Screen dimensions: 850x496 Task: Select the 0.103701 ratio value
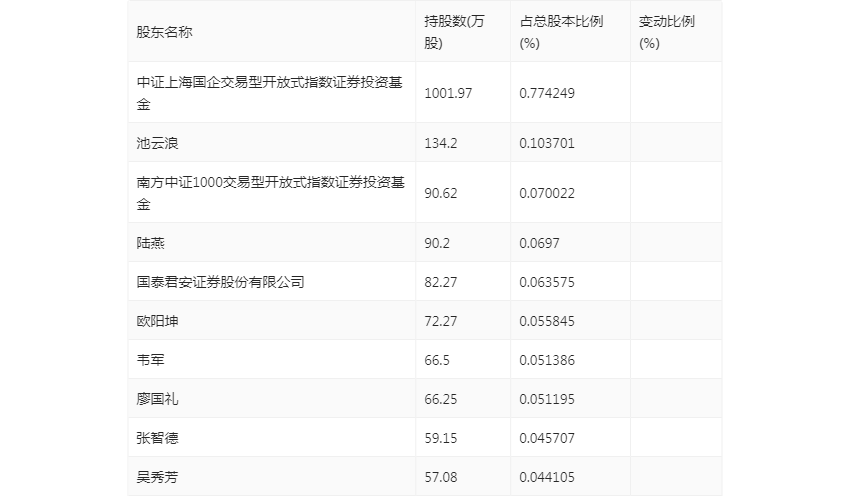pos(546,143)
